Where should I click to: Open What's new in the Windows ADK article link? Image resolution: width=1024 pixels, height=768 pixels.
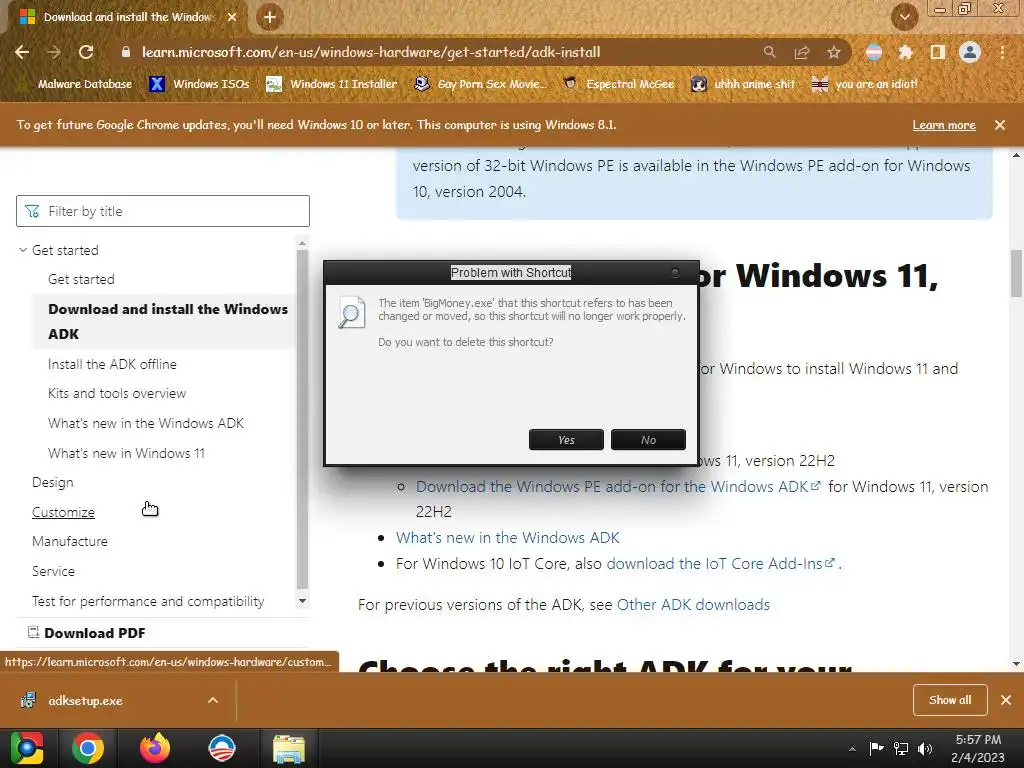tap(507, 537)
